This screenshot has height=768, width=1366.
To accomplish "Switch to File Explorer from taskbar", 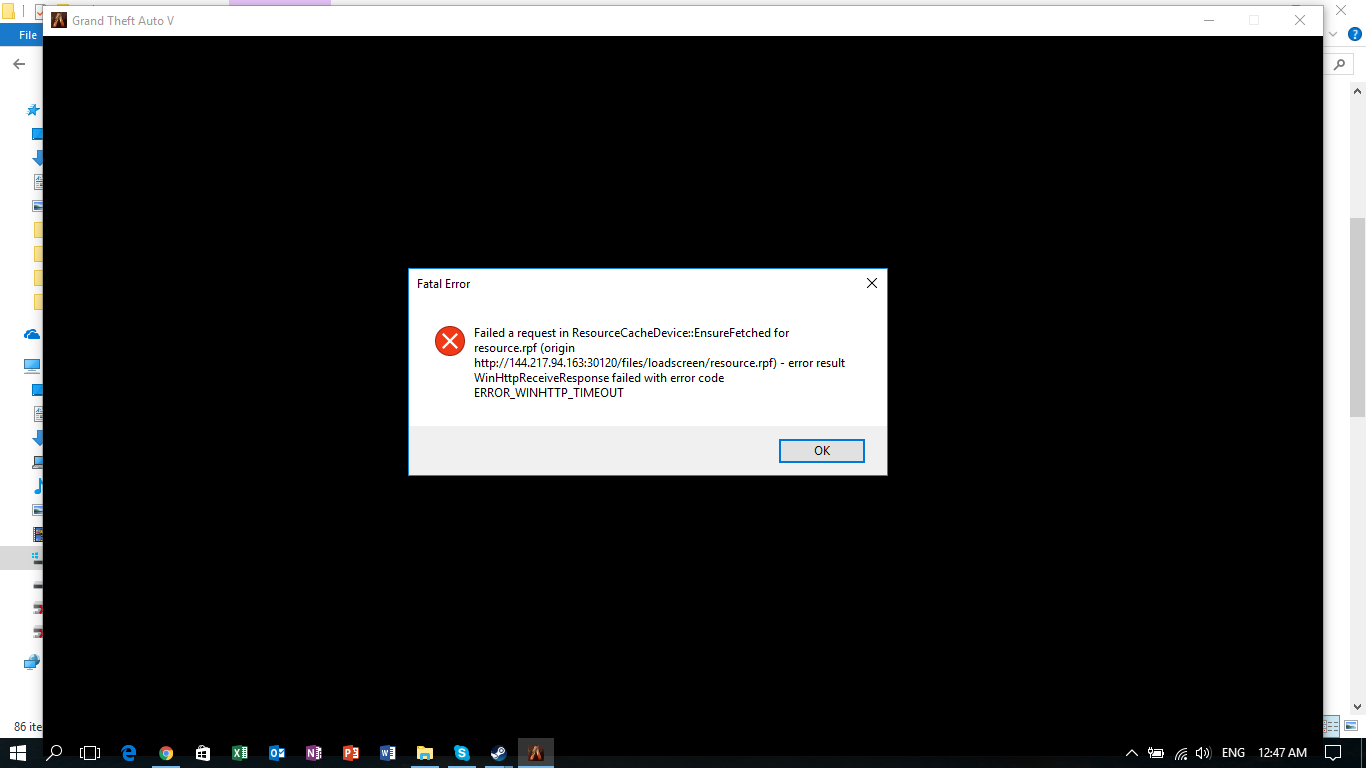I will pyautogui.click(x=425, y=753).
